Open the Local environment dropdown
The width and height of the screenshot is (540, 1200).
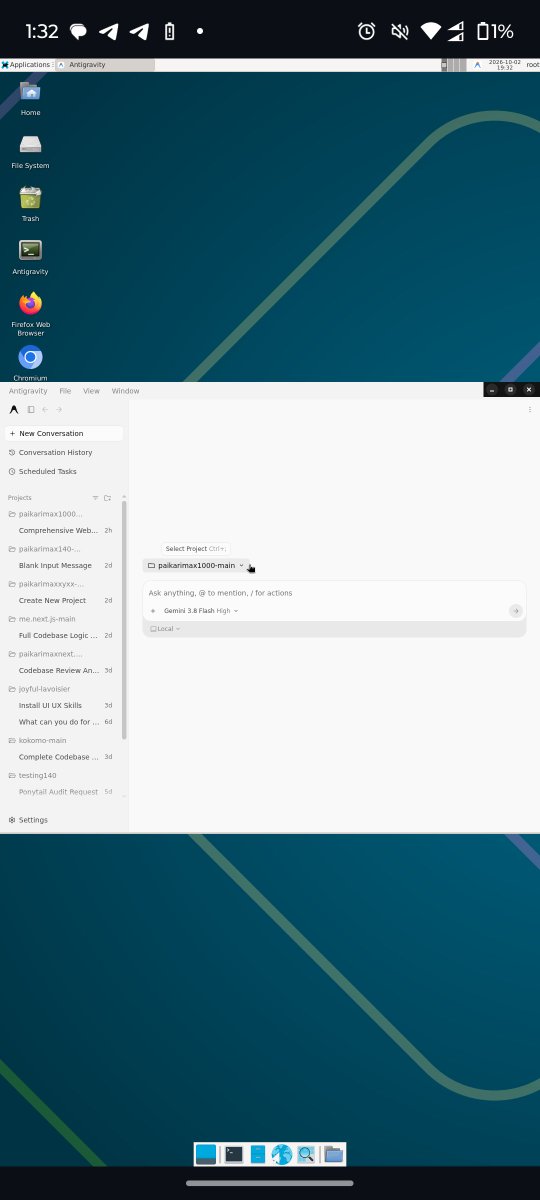165,629
